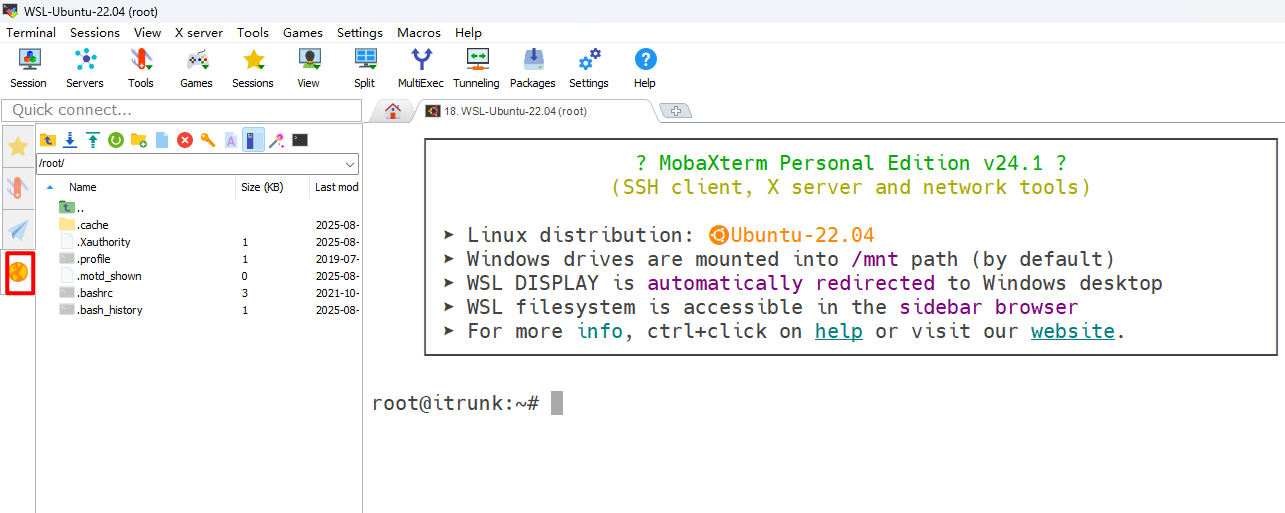This screenshot has height=513, width=1285.
Task: Click the new tab plus button
Action: [x=677, y=111]
